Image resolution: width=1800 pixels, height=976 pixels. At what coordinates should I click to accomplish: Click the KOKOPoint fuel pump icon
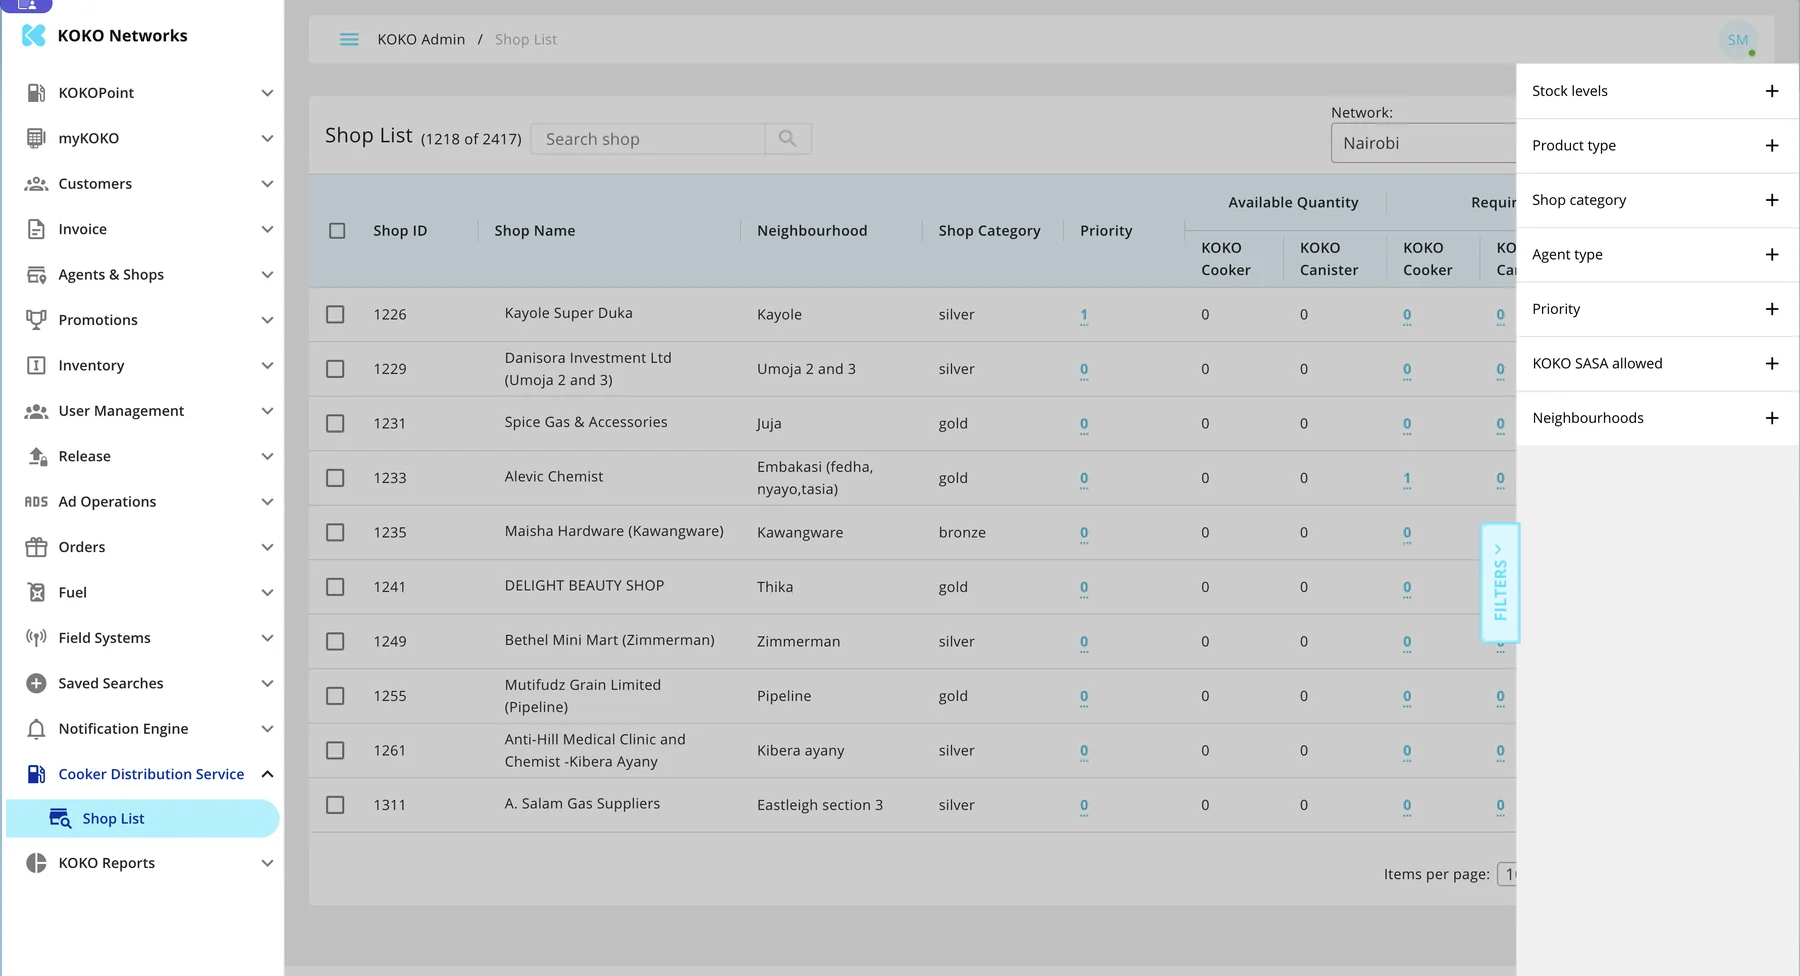point(36,93)
